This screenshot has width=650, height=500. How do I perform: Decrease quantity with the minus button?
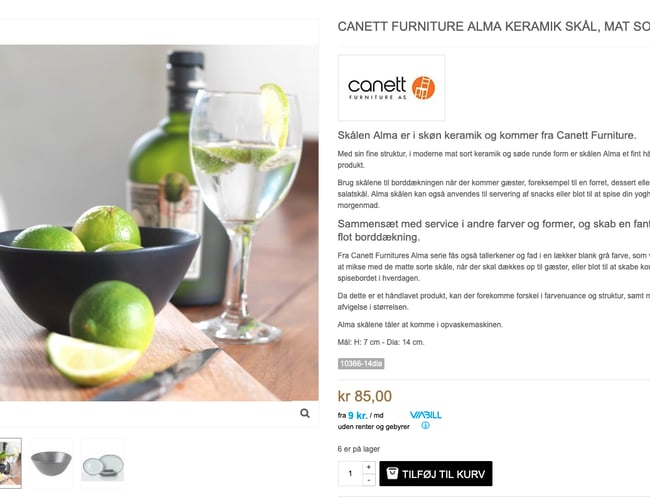pos(369,480)
